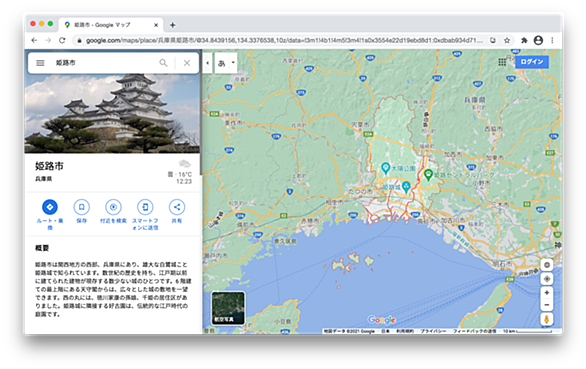This screenshot has height=369, width=586.
Task: Click the Himeji Castle photo
Action: [112, 113]
